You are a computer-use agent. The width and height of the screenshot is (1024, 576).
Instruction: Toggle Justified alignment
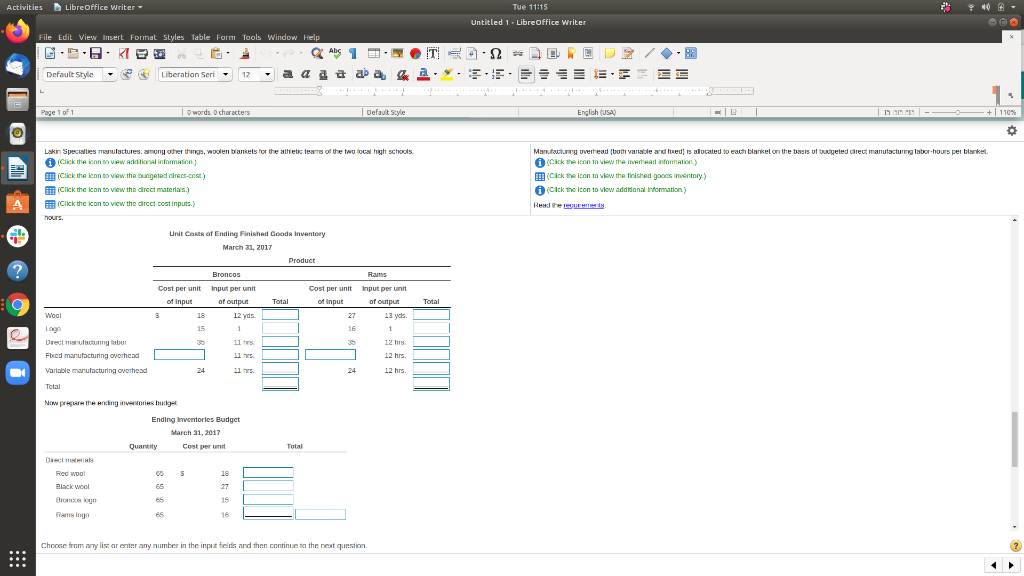pyautogui.click(x=579, y=74)
